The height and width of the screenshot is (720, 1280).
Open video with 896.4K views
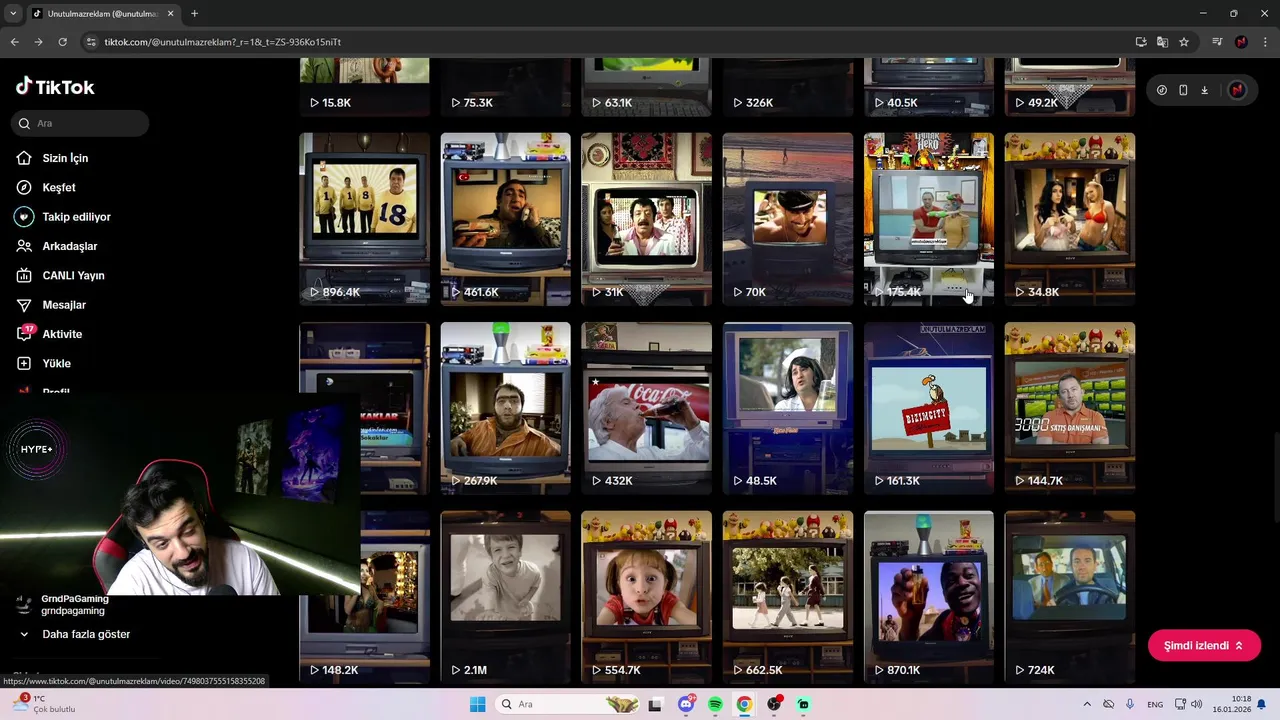click(x=364, y=219)
